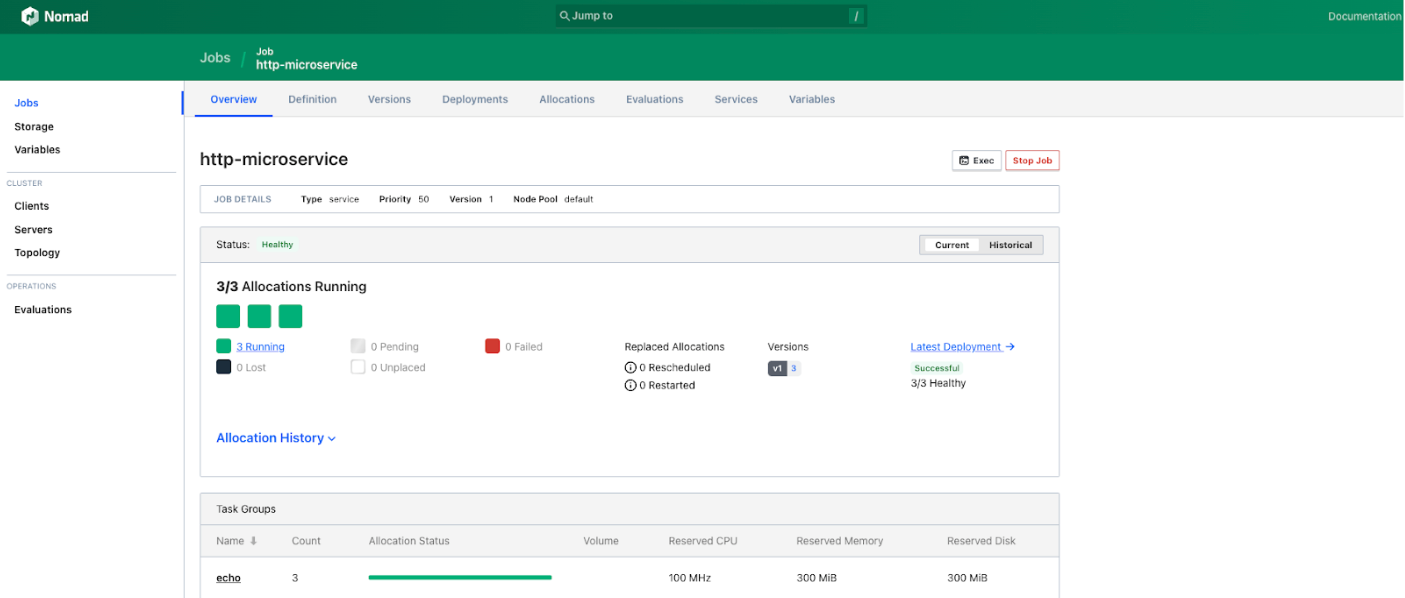The height and width of the screenshot is (598, 1405).
Task: Select the first green running allocation square
Action: tap(227, 315)
